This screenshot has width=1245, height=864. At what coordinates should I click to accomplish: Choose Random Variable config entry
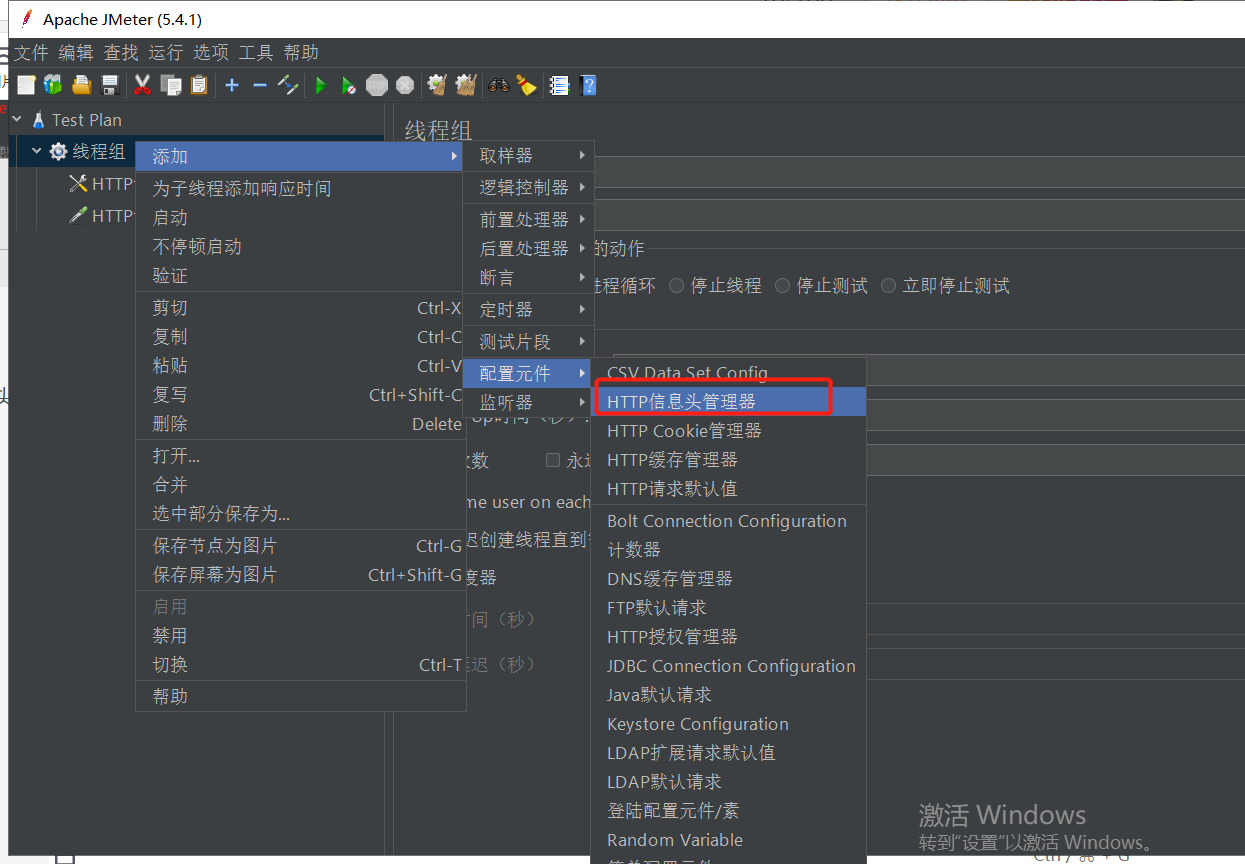(x=729, y=840)
